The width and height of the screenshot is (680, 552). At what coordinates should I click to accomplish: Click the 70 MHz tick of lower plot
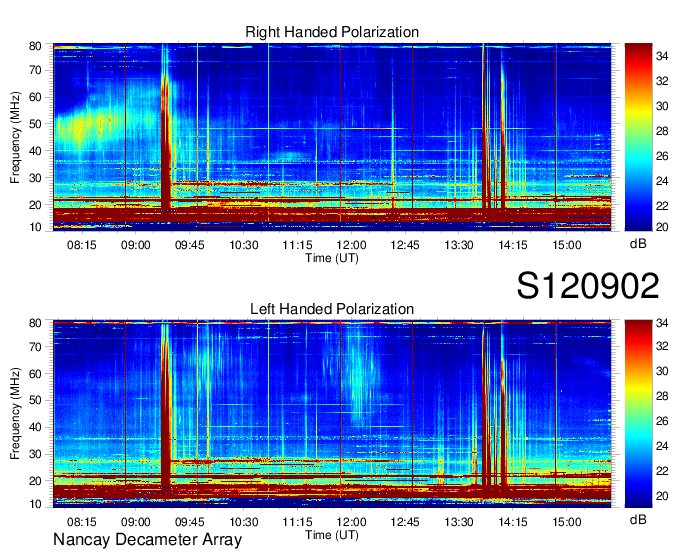coord(35,347)
